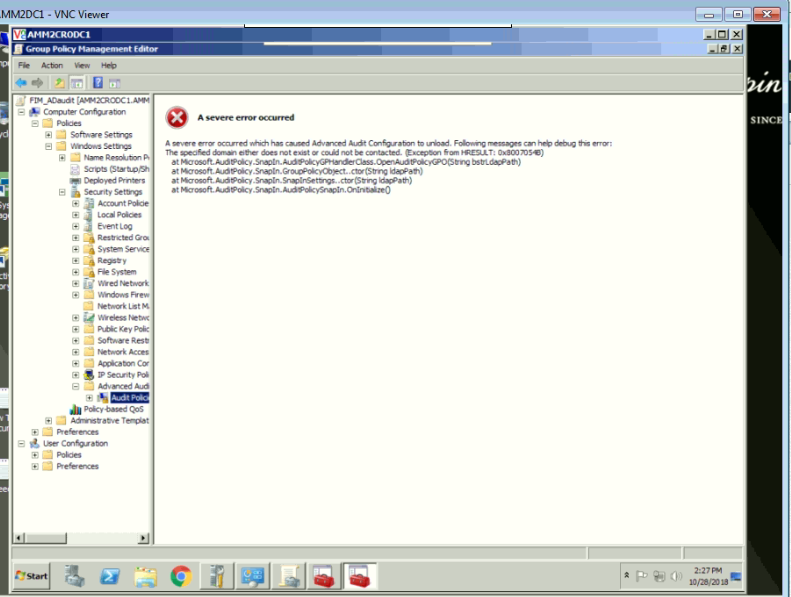
Task: Select Public Key Policies tree item
Action: (x=123, y=329)
